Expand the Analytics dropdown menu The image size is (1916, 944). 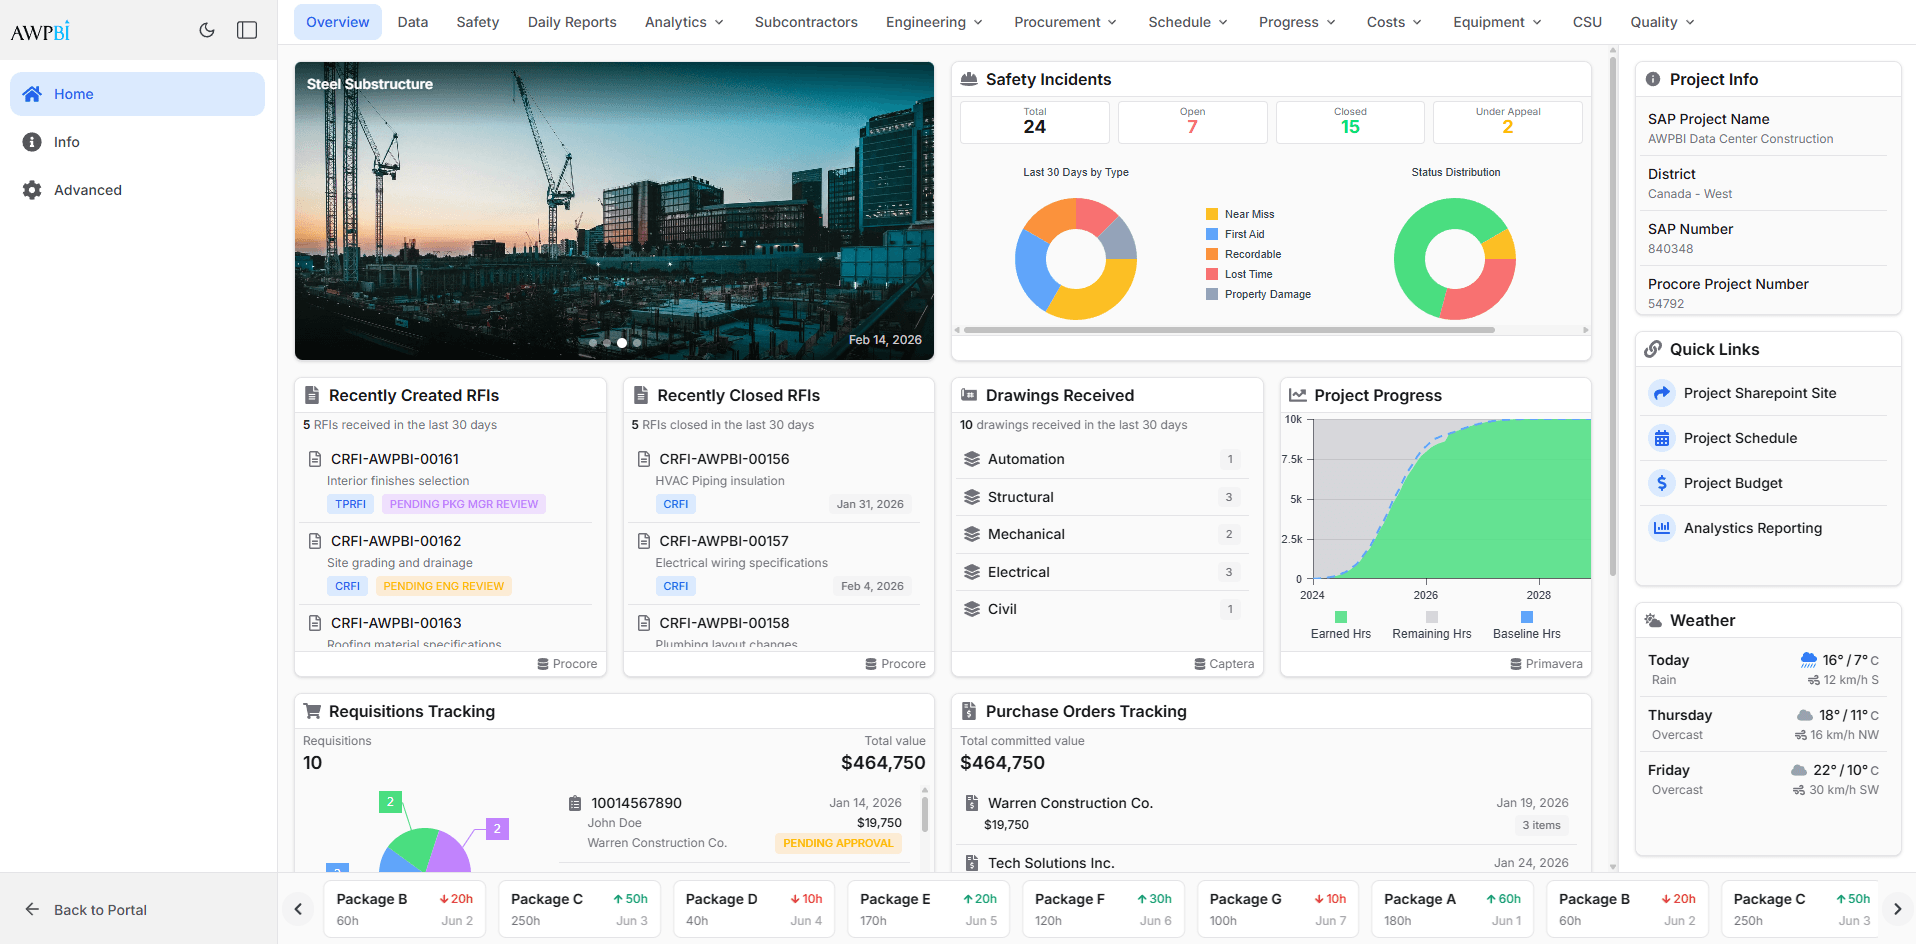(x=685, y=22)
